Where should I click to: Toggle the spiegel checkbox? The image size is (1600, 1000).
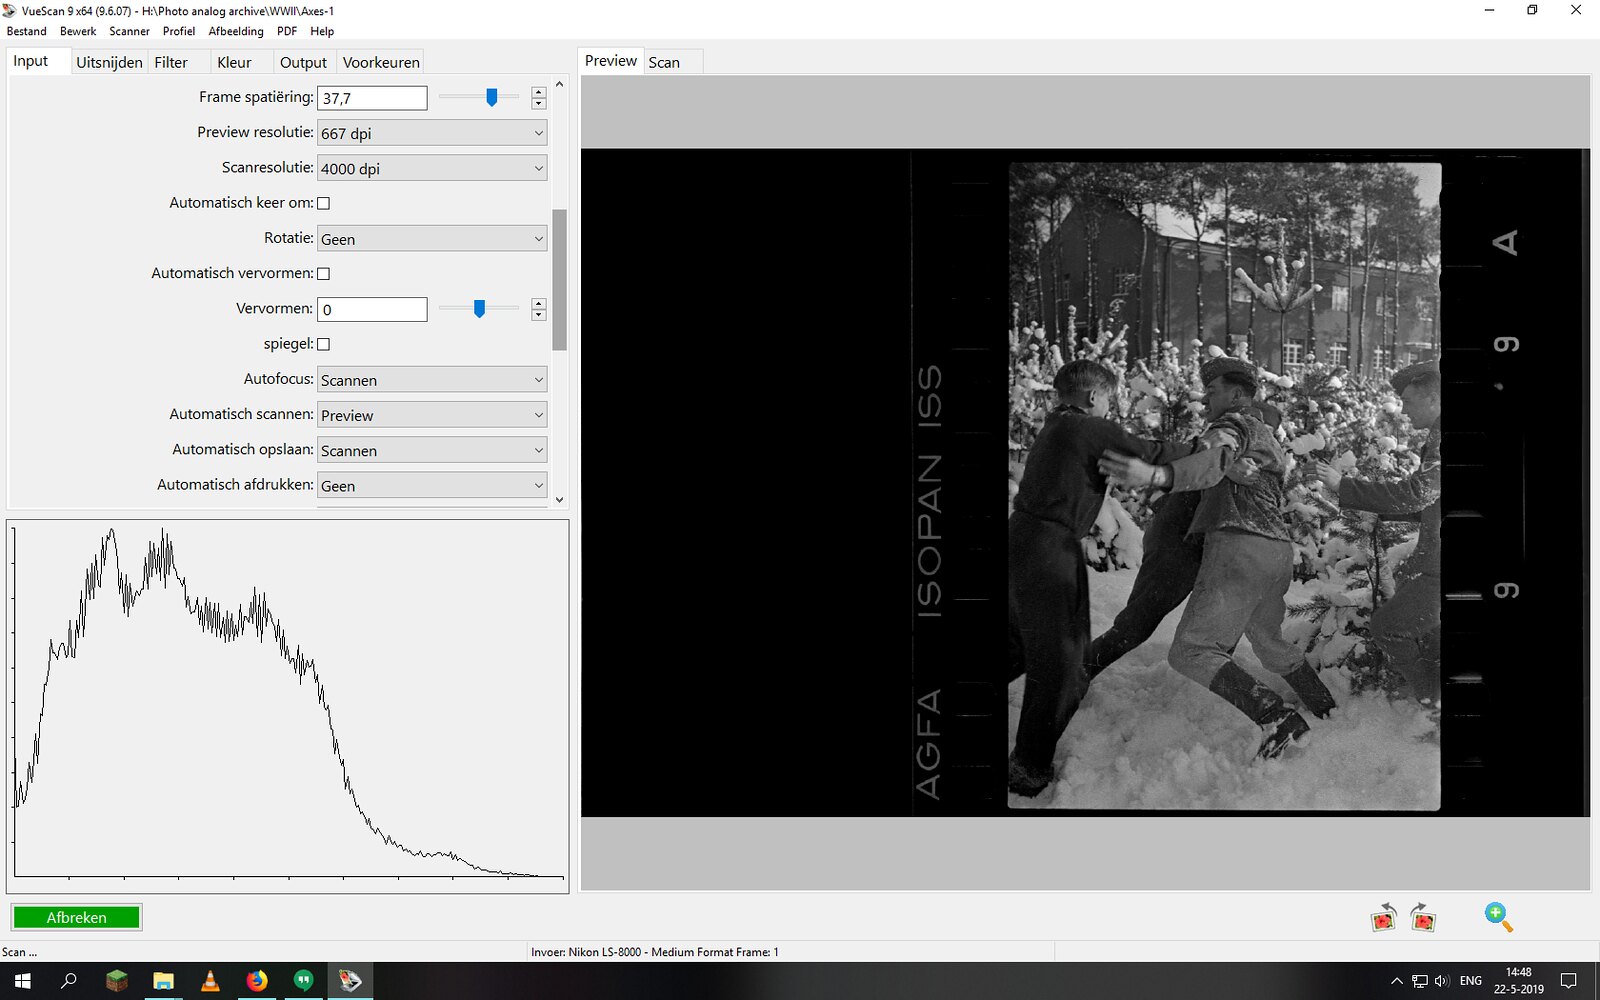pyautogui.click(x=323, y=344)
